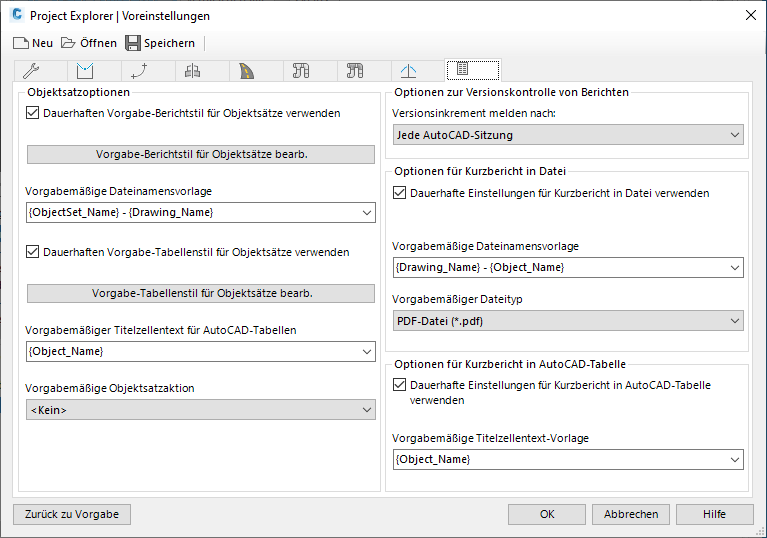Click the Optionen für Kurzbericht in Datei heading
The height and width of the screenshot is (538, 767).
pos(480,171)
